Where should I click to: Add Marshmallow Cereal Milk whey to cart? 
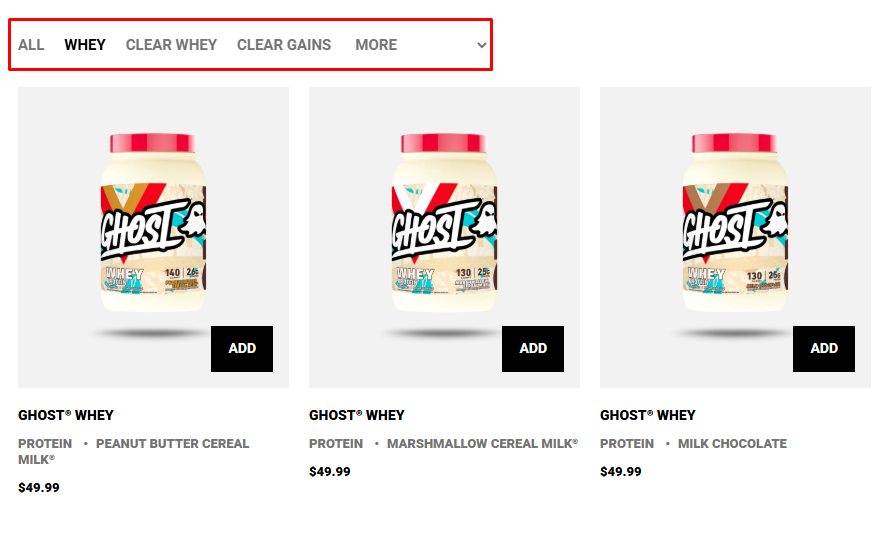[533, 349]
